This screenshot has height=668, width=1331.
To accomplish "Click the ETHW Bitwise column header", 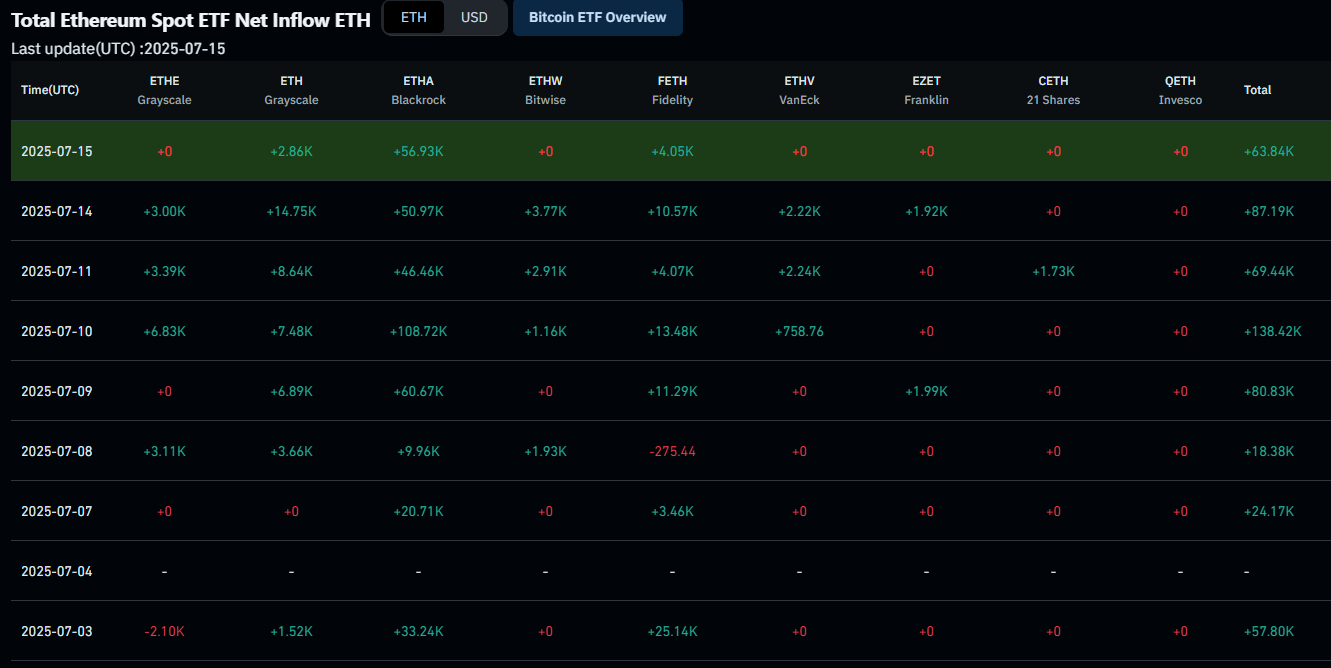I will (x=545, y=90).
